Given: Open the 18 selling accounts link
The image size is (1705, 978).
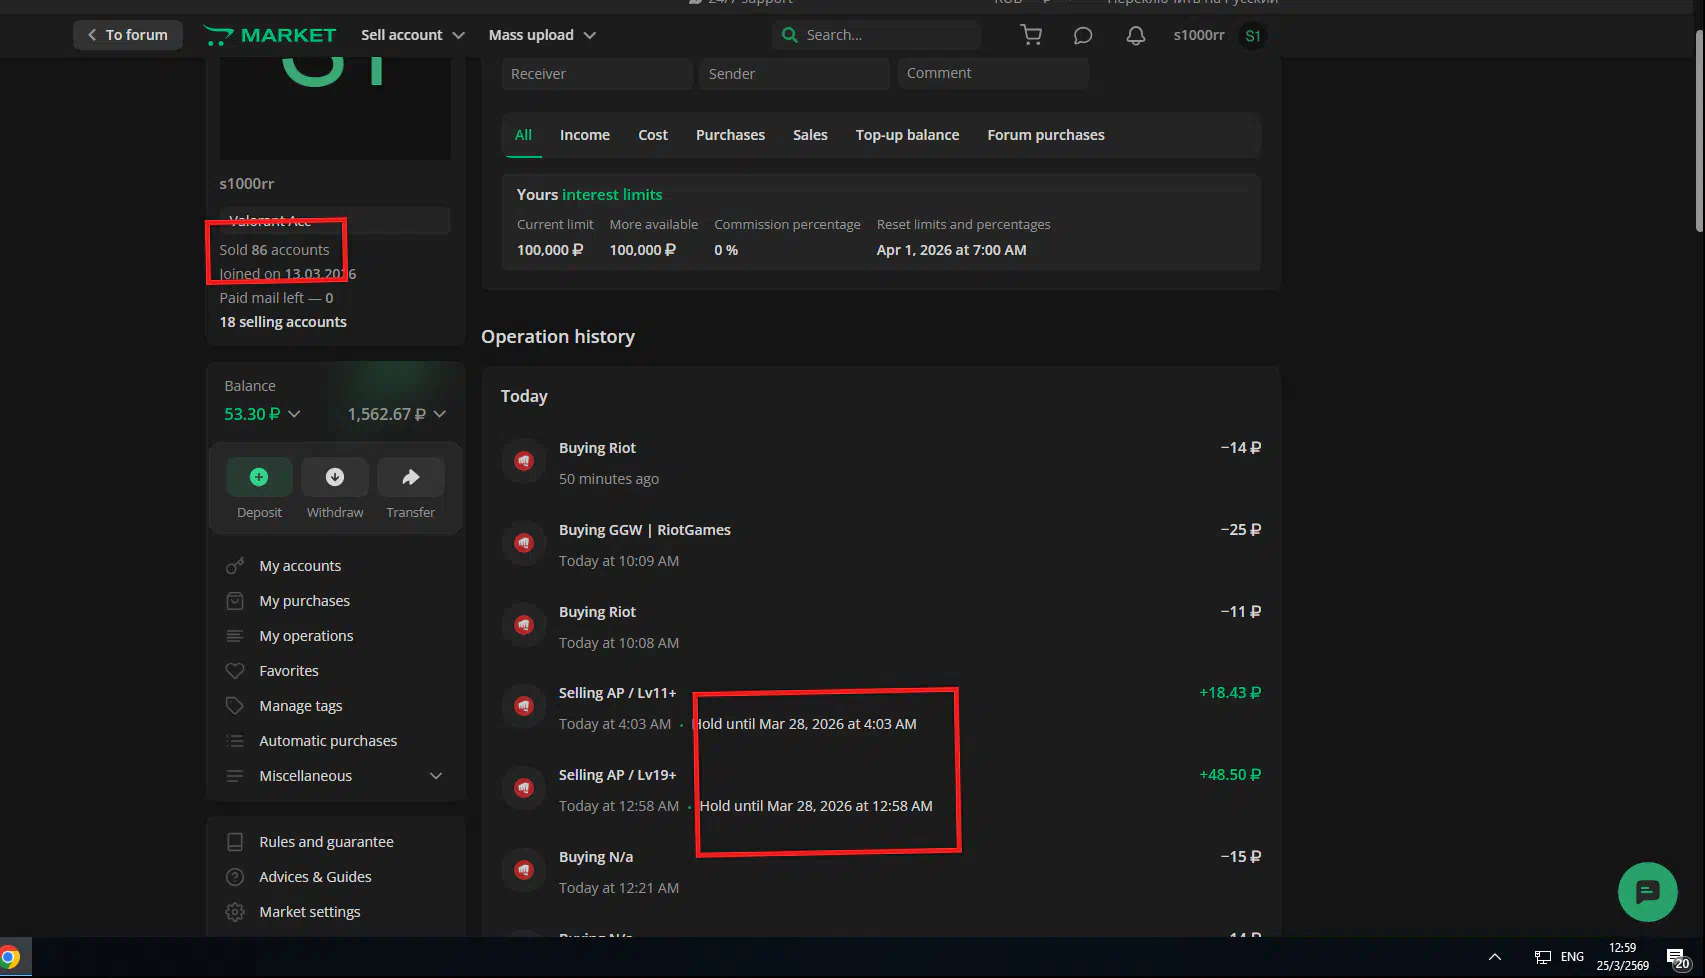Looking at the screenshot, I should coord(283,322).
